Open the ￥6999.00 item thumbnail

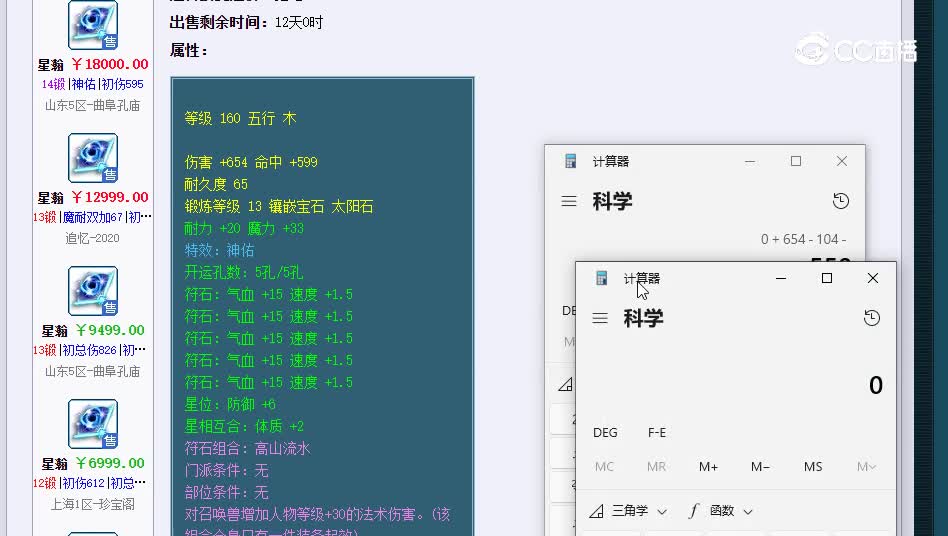point(93,424)
